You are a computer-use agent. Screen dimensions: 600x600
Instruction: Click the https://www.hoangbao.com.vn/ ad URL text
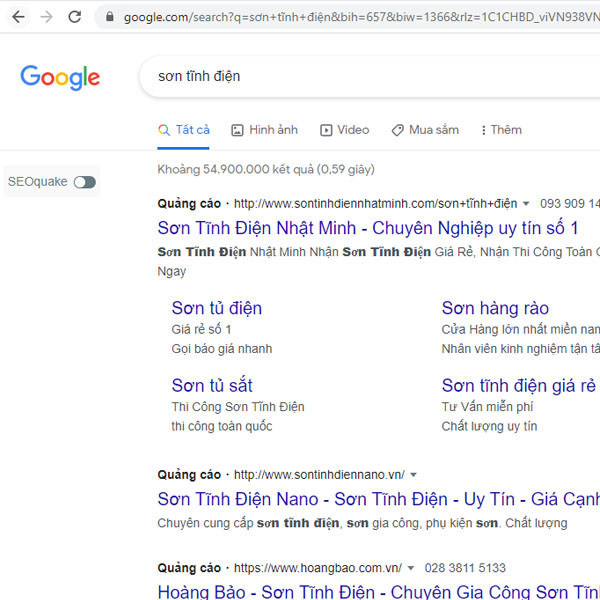318,568
